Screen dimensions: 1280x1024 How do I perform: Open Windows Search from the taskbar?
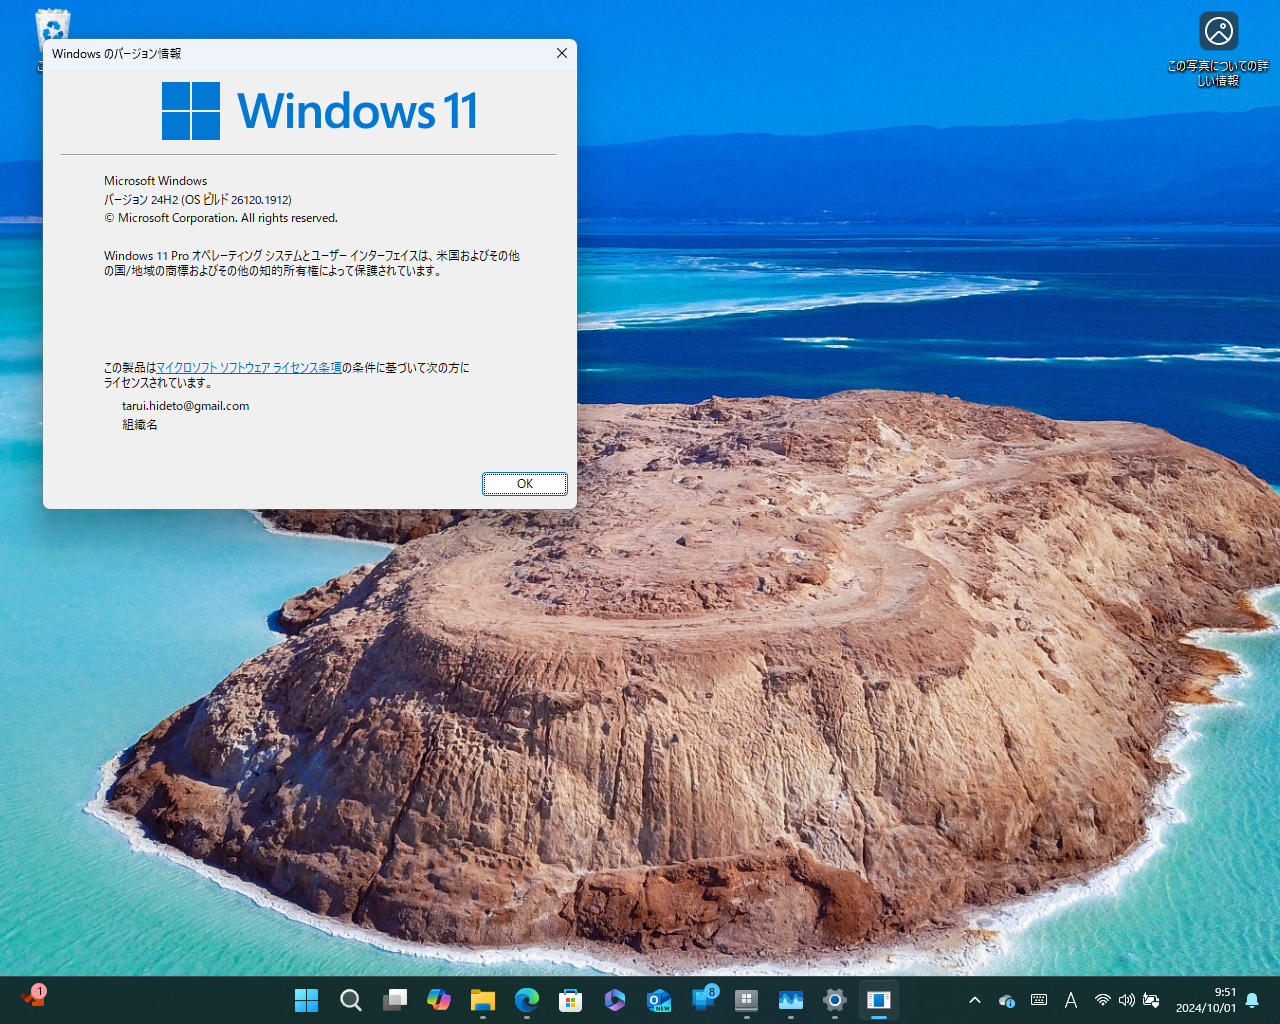click(349, 1000)
